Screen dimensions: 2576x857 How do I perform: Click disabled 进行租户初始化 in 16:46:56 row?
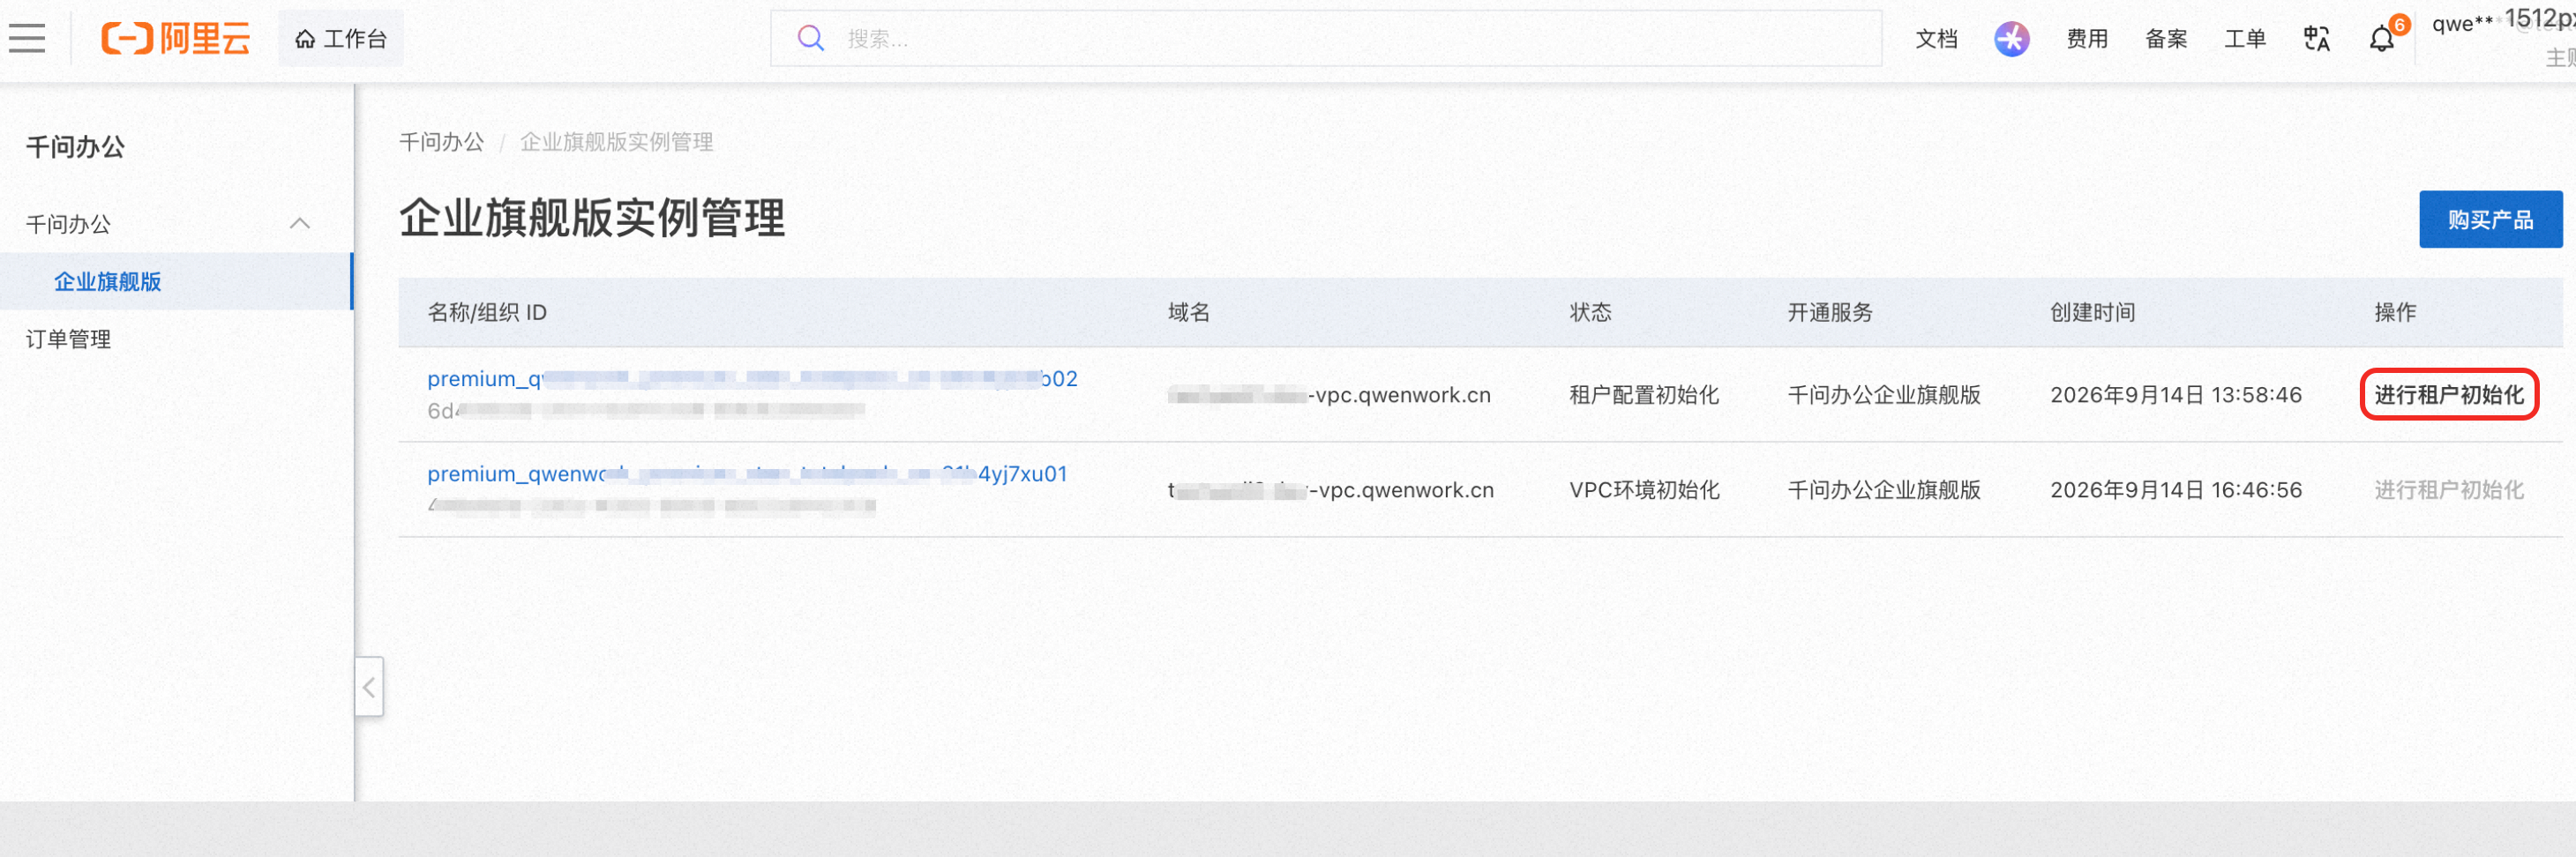(x=2449, y=489)
